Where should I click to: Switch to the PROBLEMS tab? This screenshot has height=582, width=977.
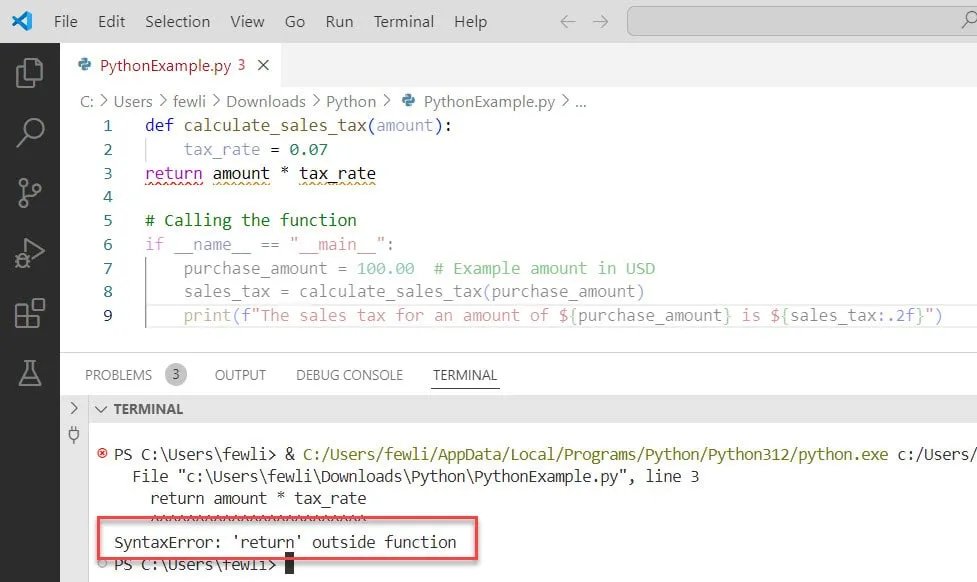(x=118, y=375)
